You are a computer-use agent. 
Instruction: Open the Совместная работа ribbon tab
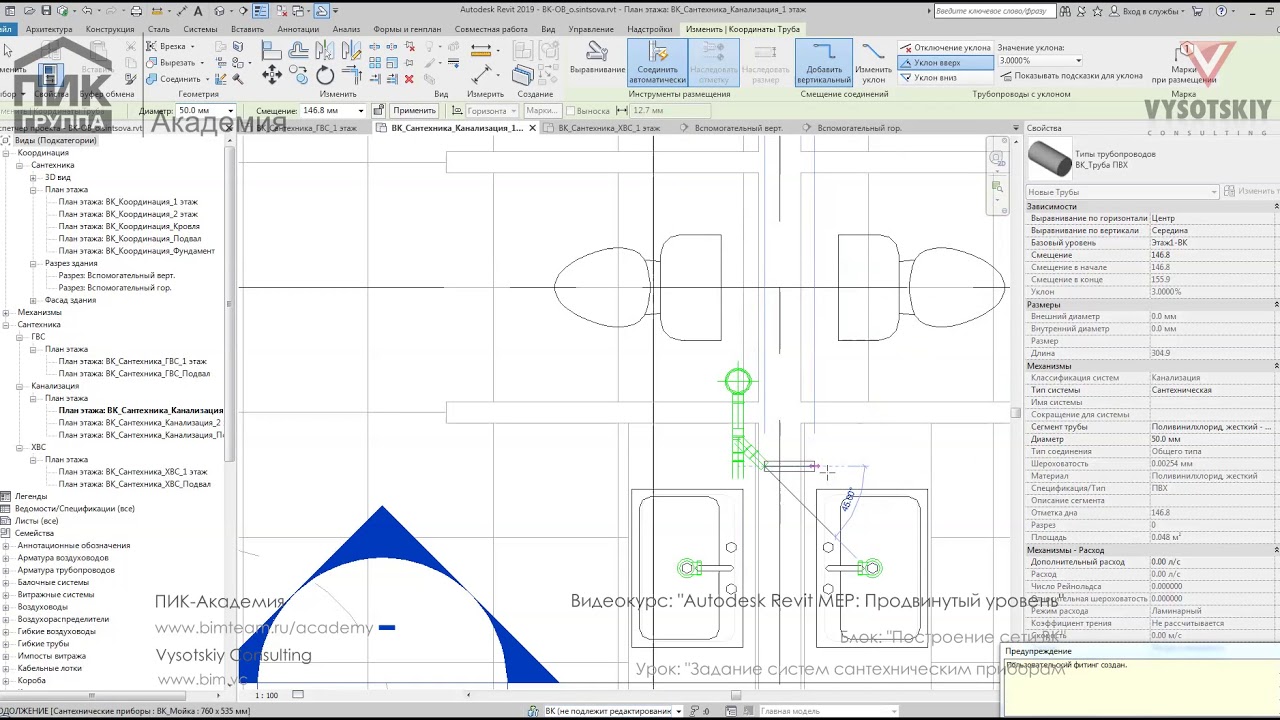tap(491, 29)
